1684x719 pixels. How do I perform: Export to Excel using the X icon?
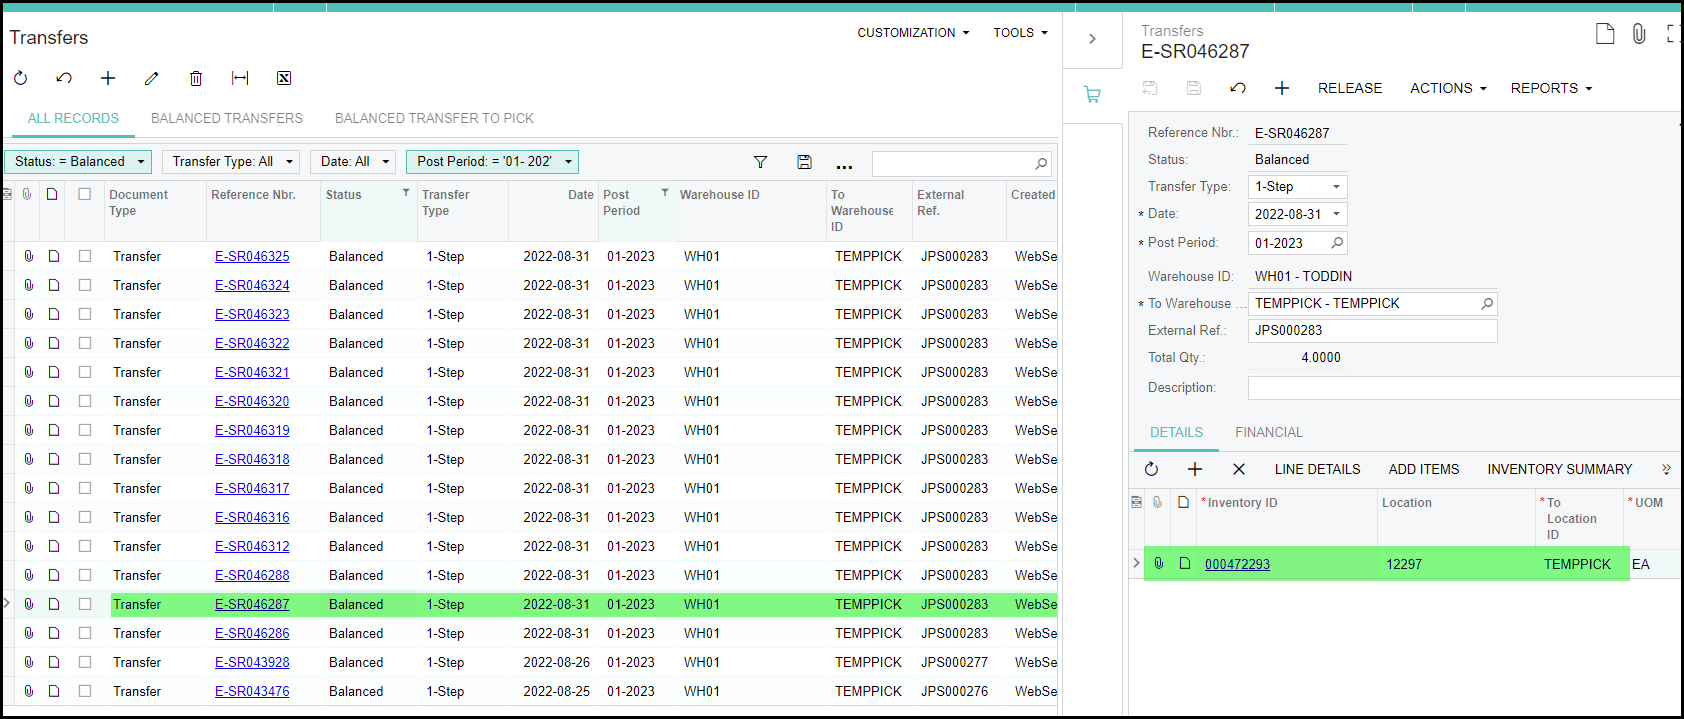(x=284, y=78)
